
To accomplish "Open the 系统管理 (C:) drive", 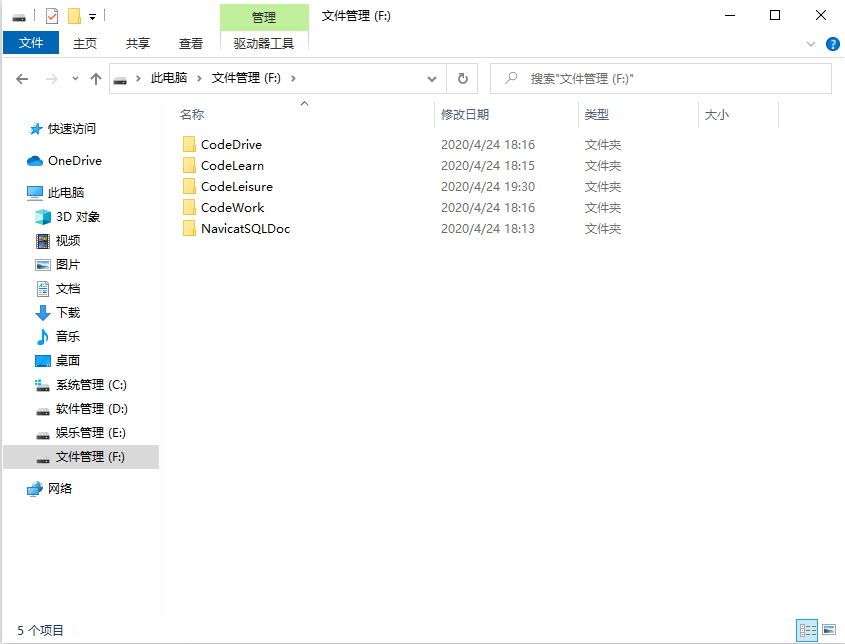I will pos(91,385).
